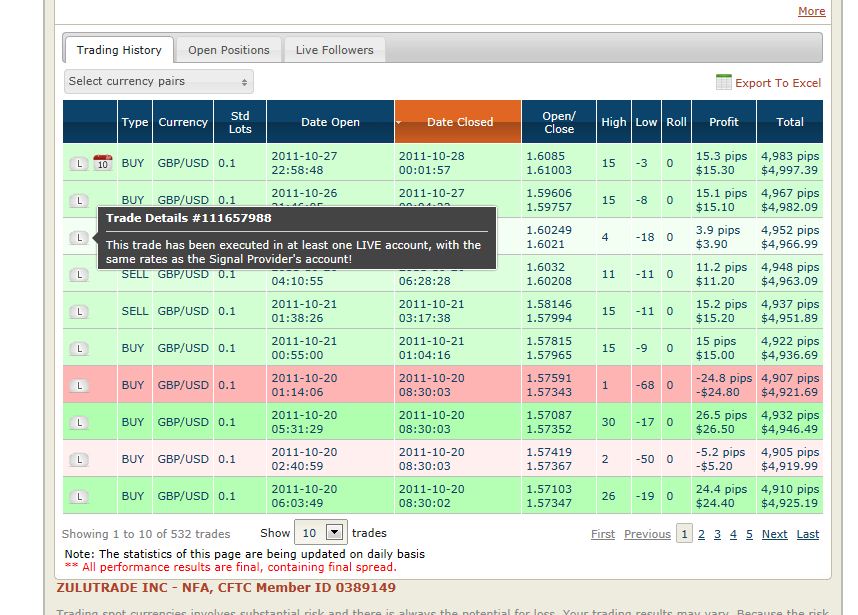The width and height of the screenshot is (858, 615).
Task: Click the Export To Excel link
Action: pos(778,83)
